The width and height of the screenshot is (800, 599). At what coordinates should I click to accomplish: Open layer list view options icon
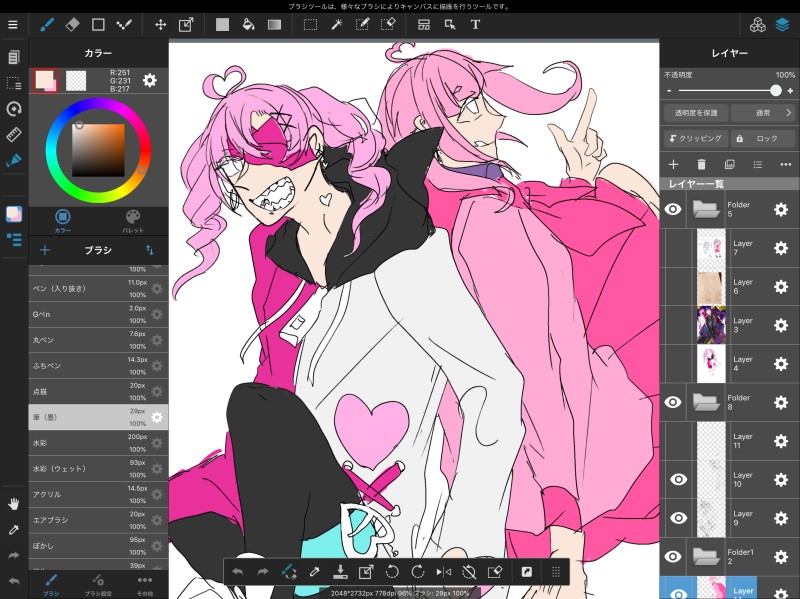pos(758,164)
